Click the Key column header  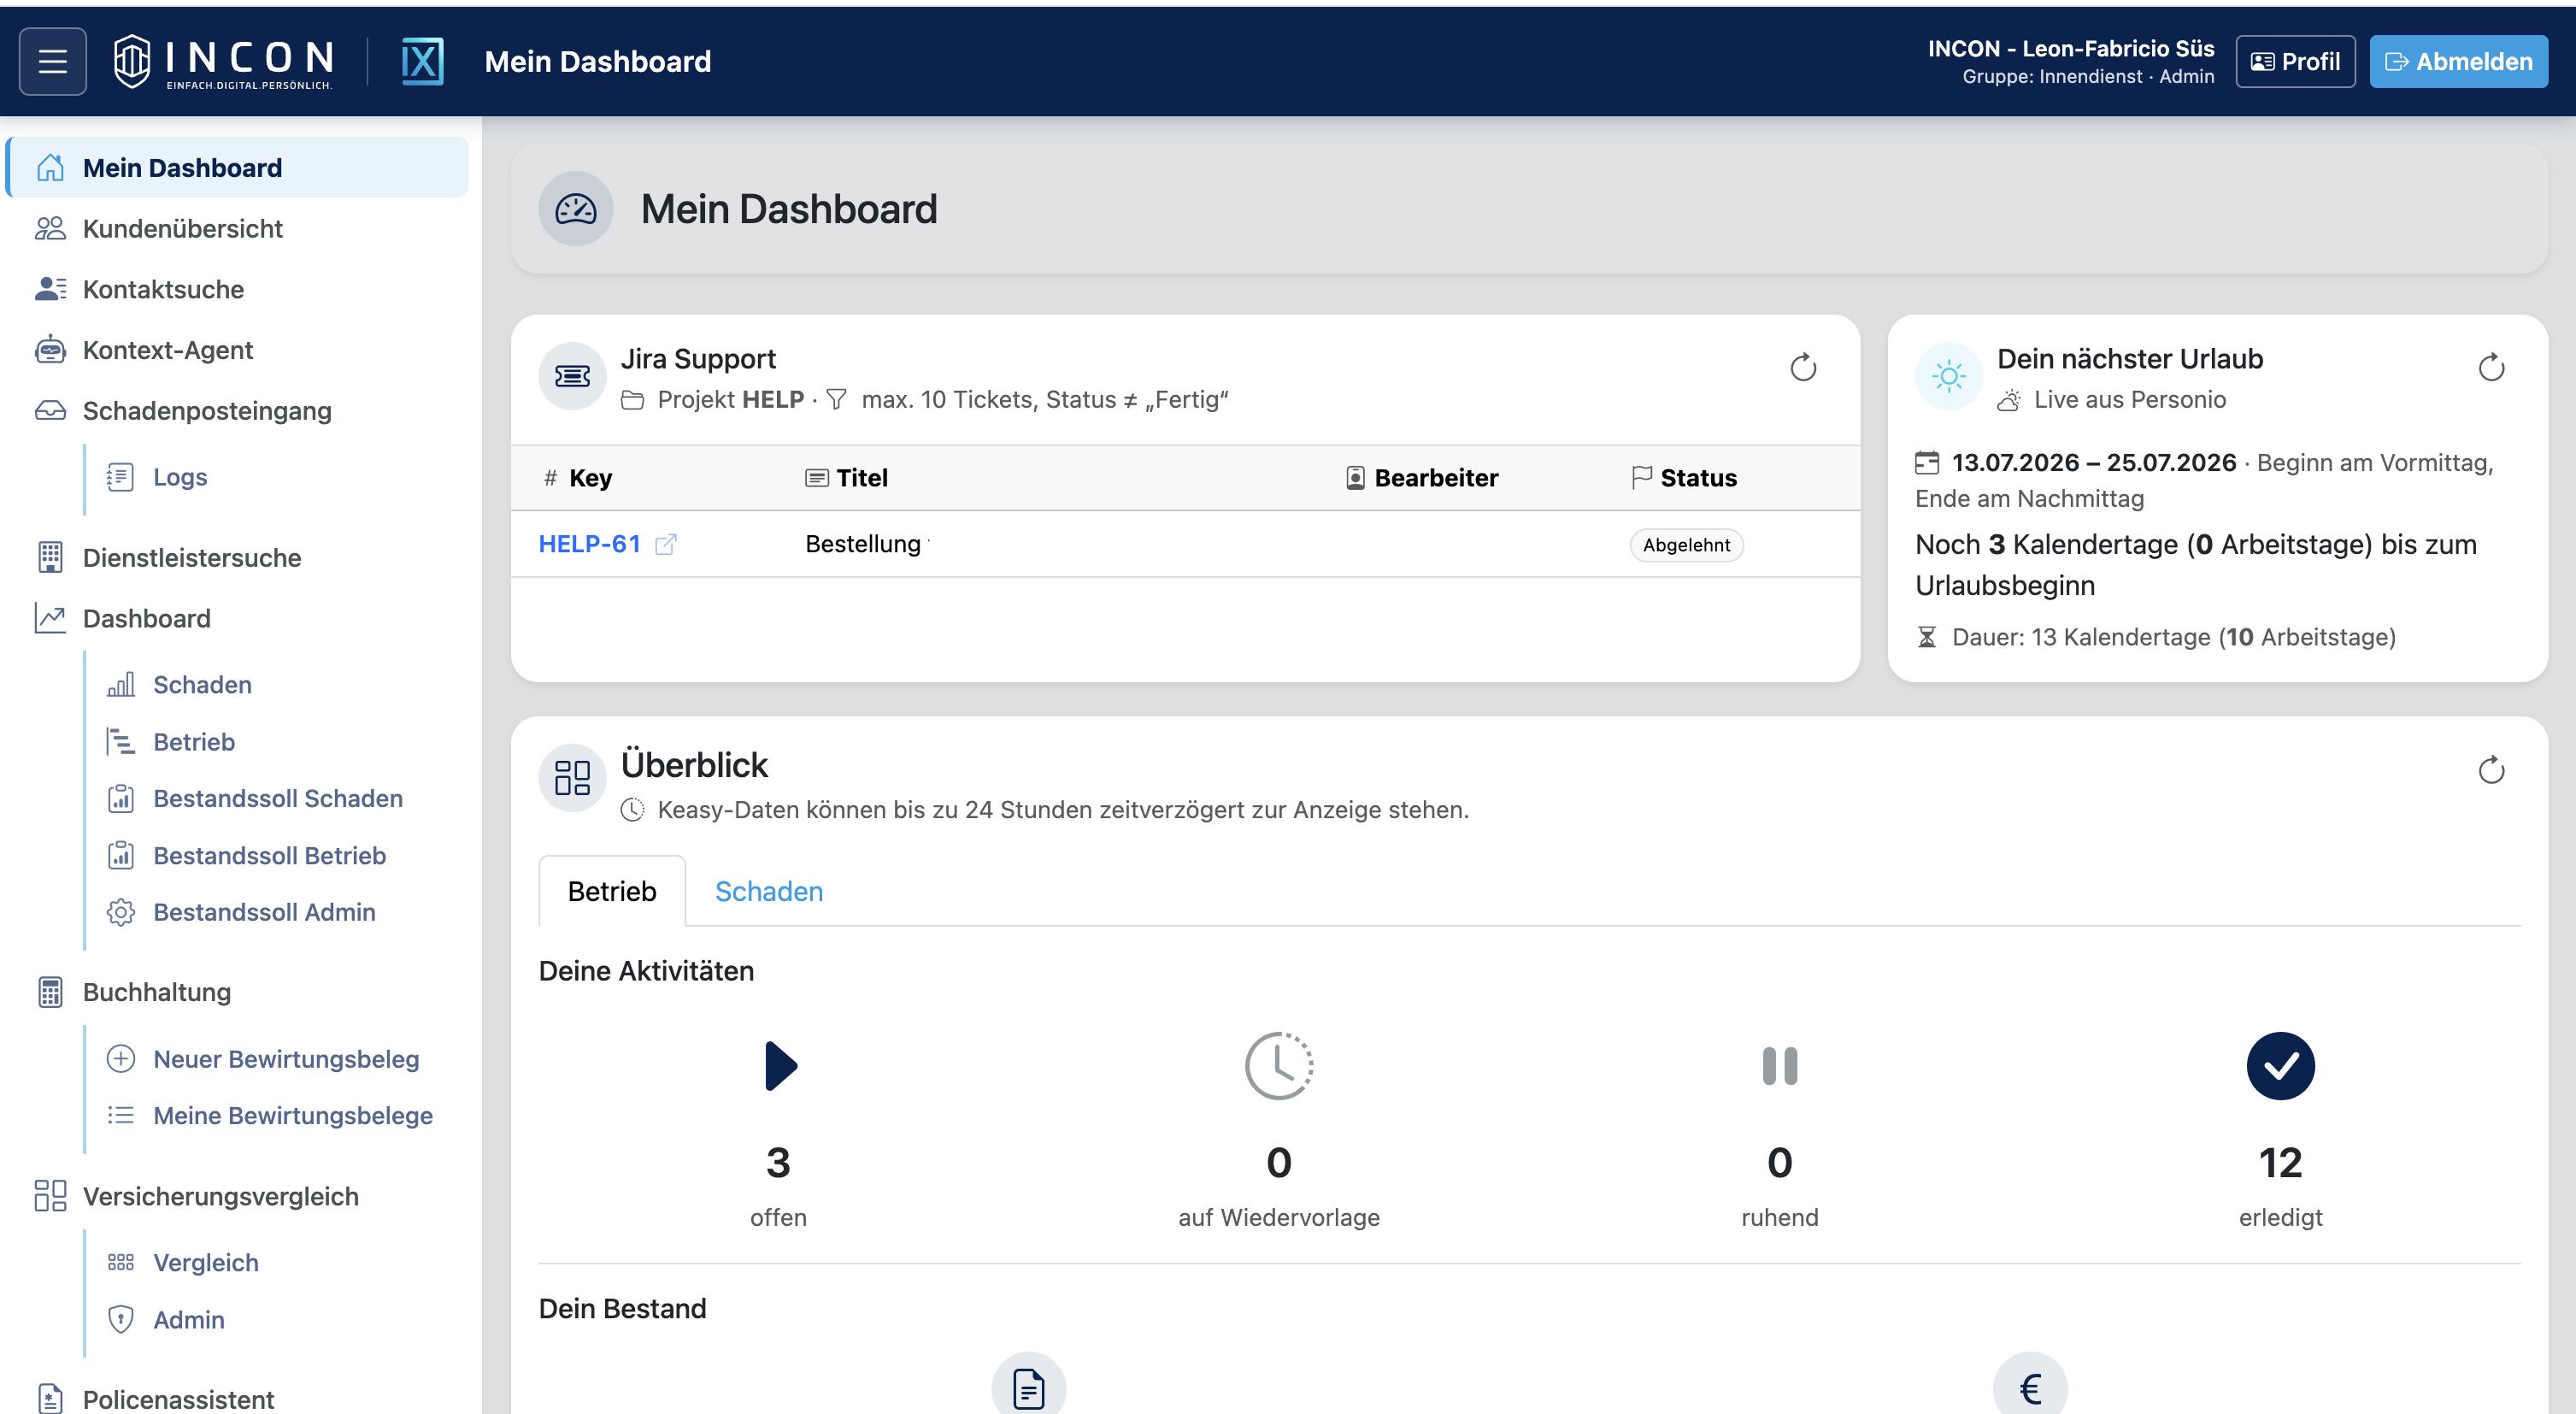coord(578,478)
